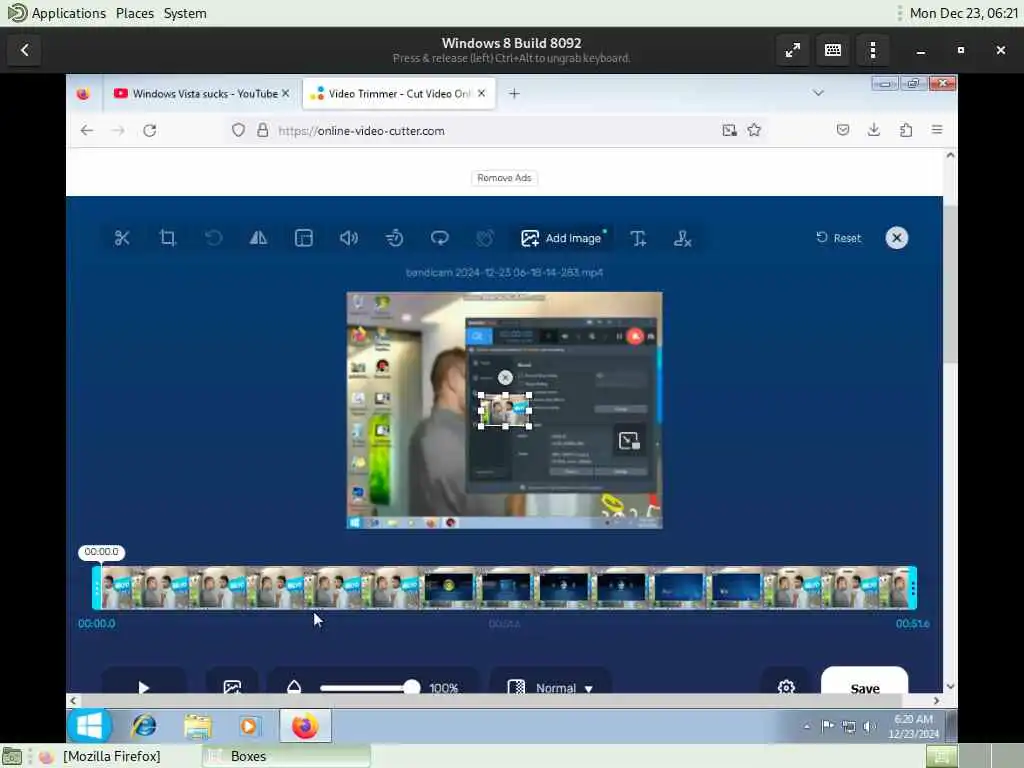The height and width of the screenshot is (768, 1024).
Task: Select the overlay image thumbnail in preview
Action: point(505,411)
